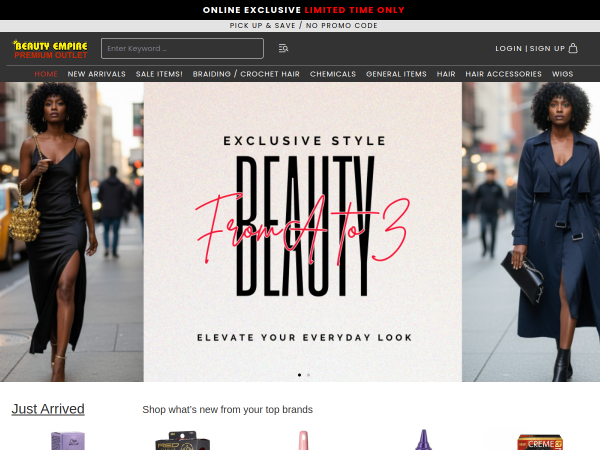Image resolution: width=600 pixels, height=450 pixels.
Task: Click the Beauty Empire Premium Outlet logo
Action: [51, 49]
